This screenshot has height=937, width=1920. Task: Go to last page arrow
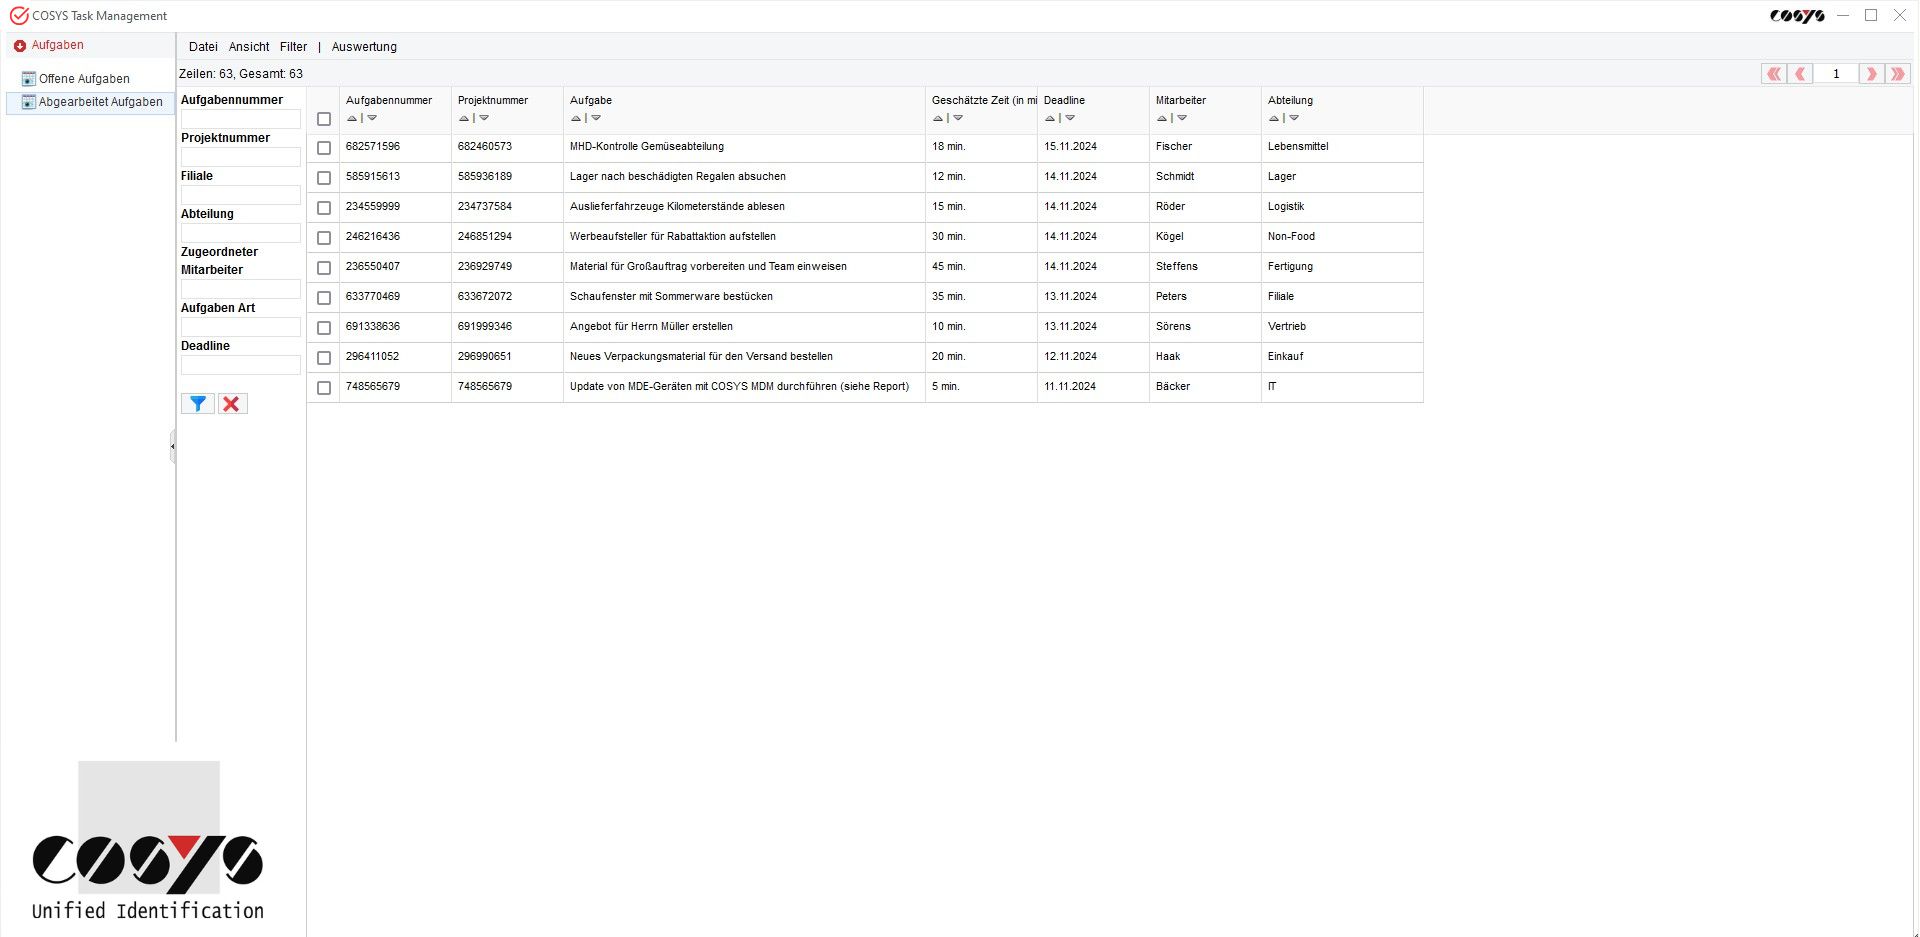(1897, 74)
